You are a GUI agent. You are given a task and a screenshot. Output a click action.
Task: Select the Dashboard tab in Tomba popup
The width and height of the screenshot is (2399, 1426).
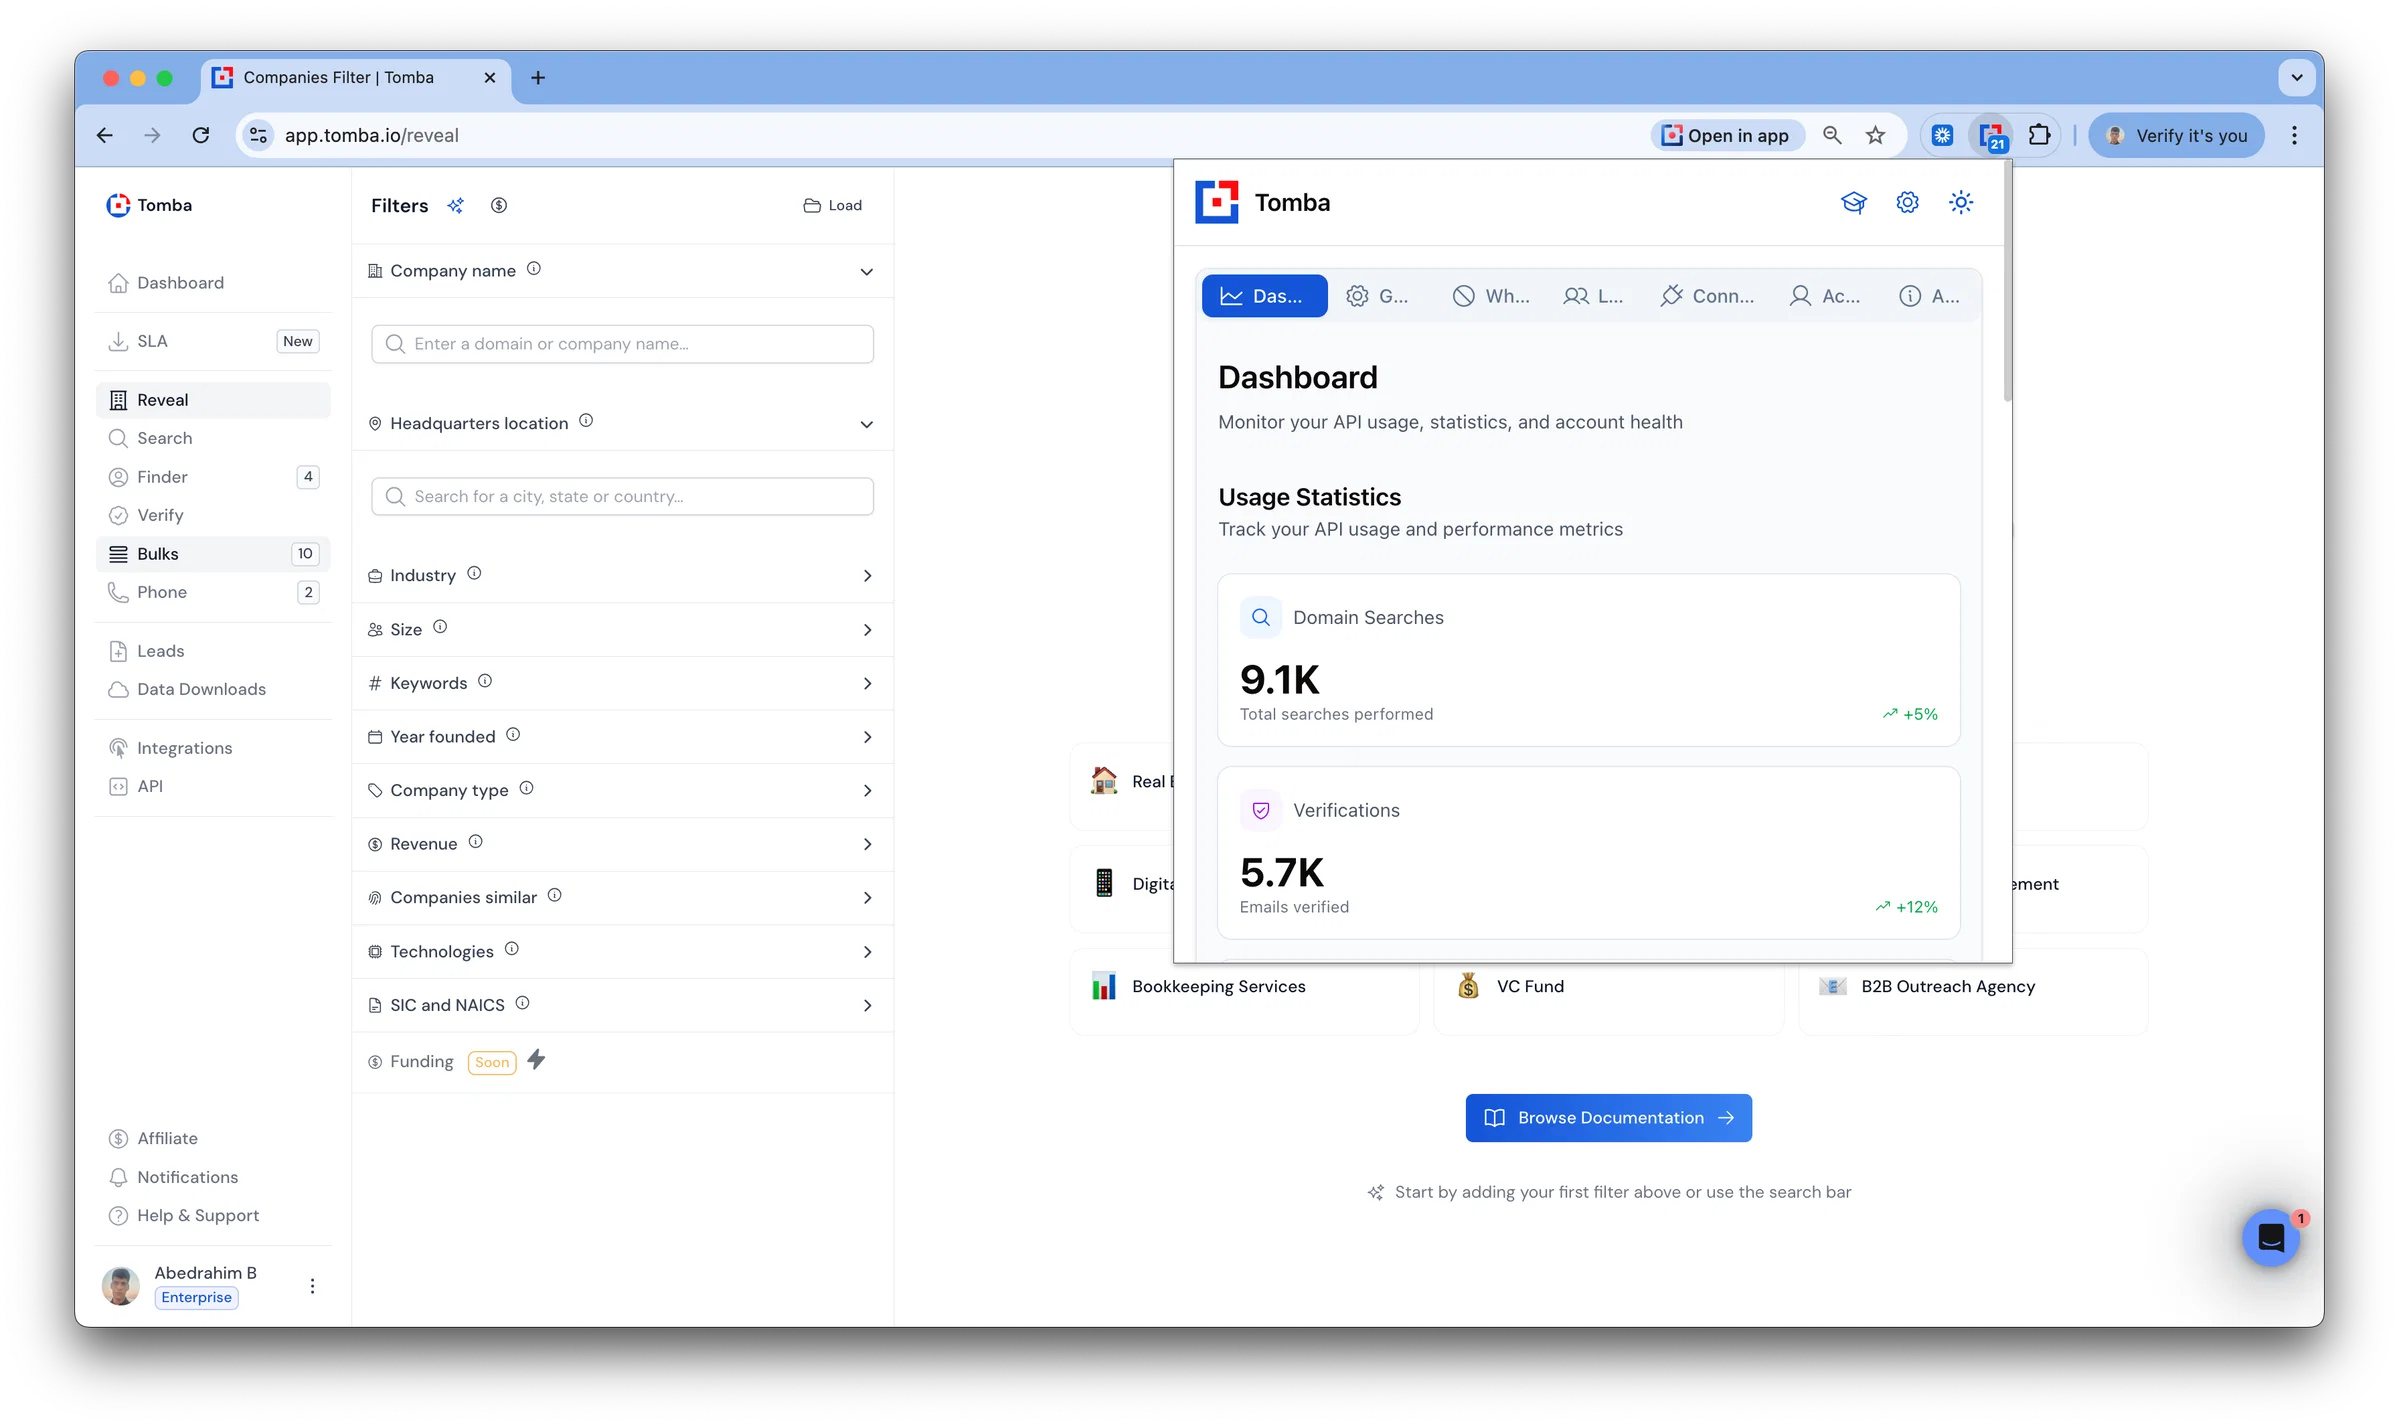(x=1264, y=296)
